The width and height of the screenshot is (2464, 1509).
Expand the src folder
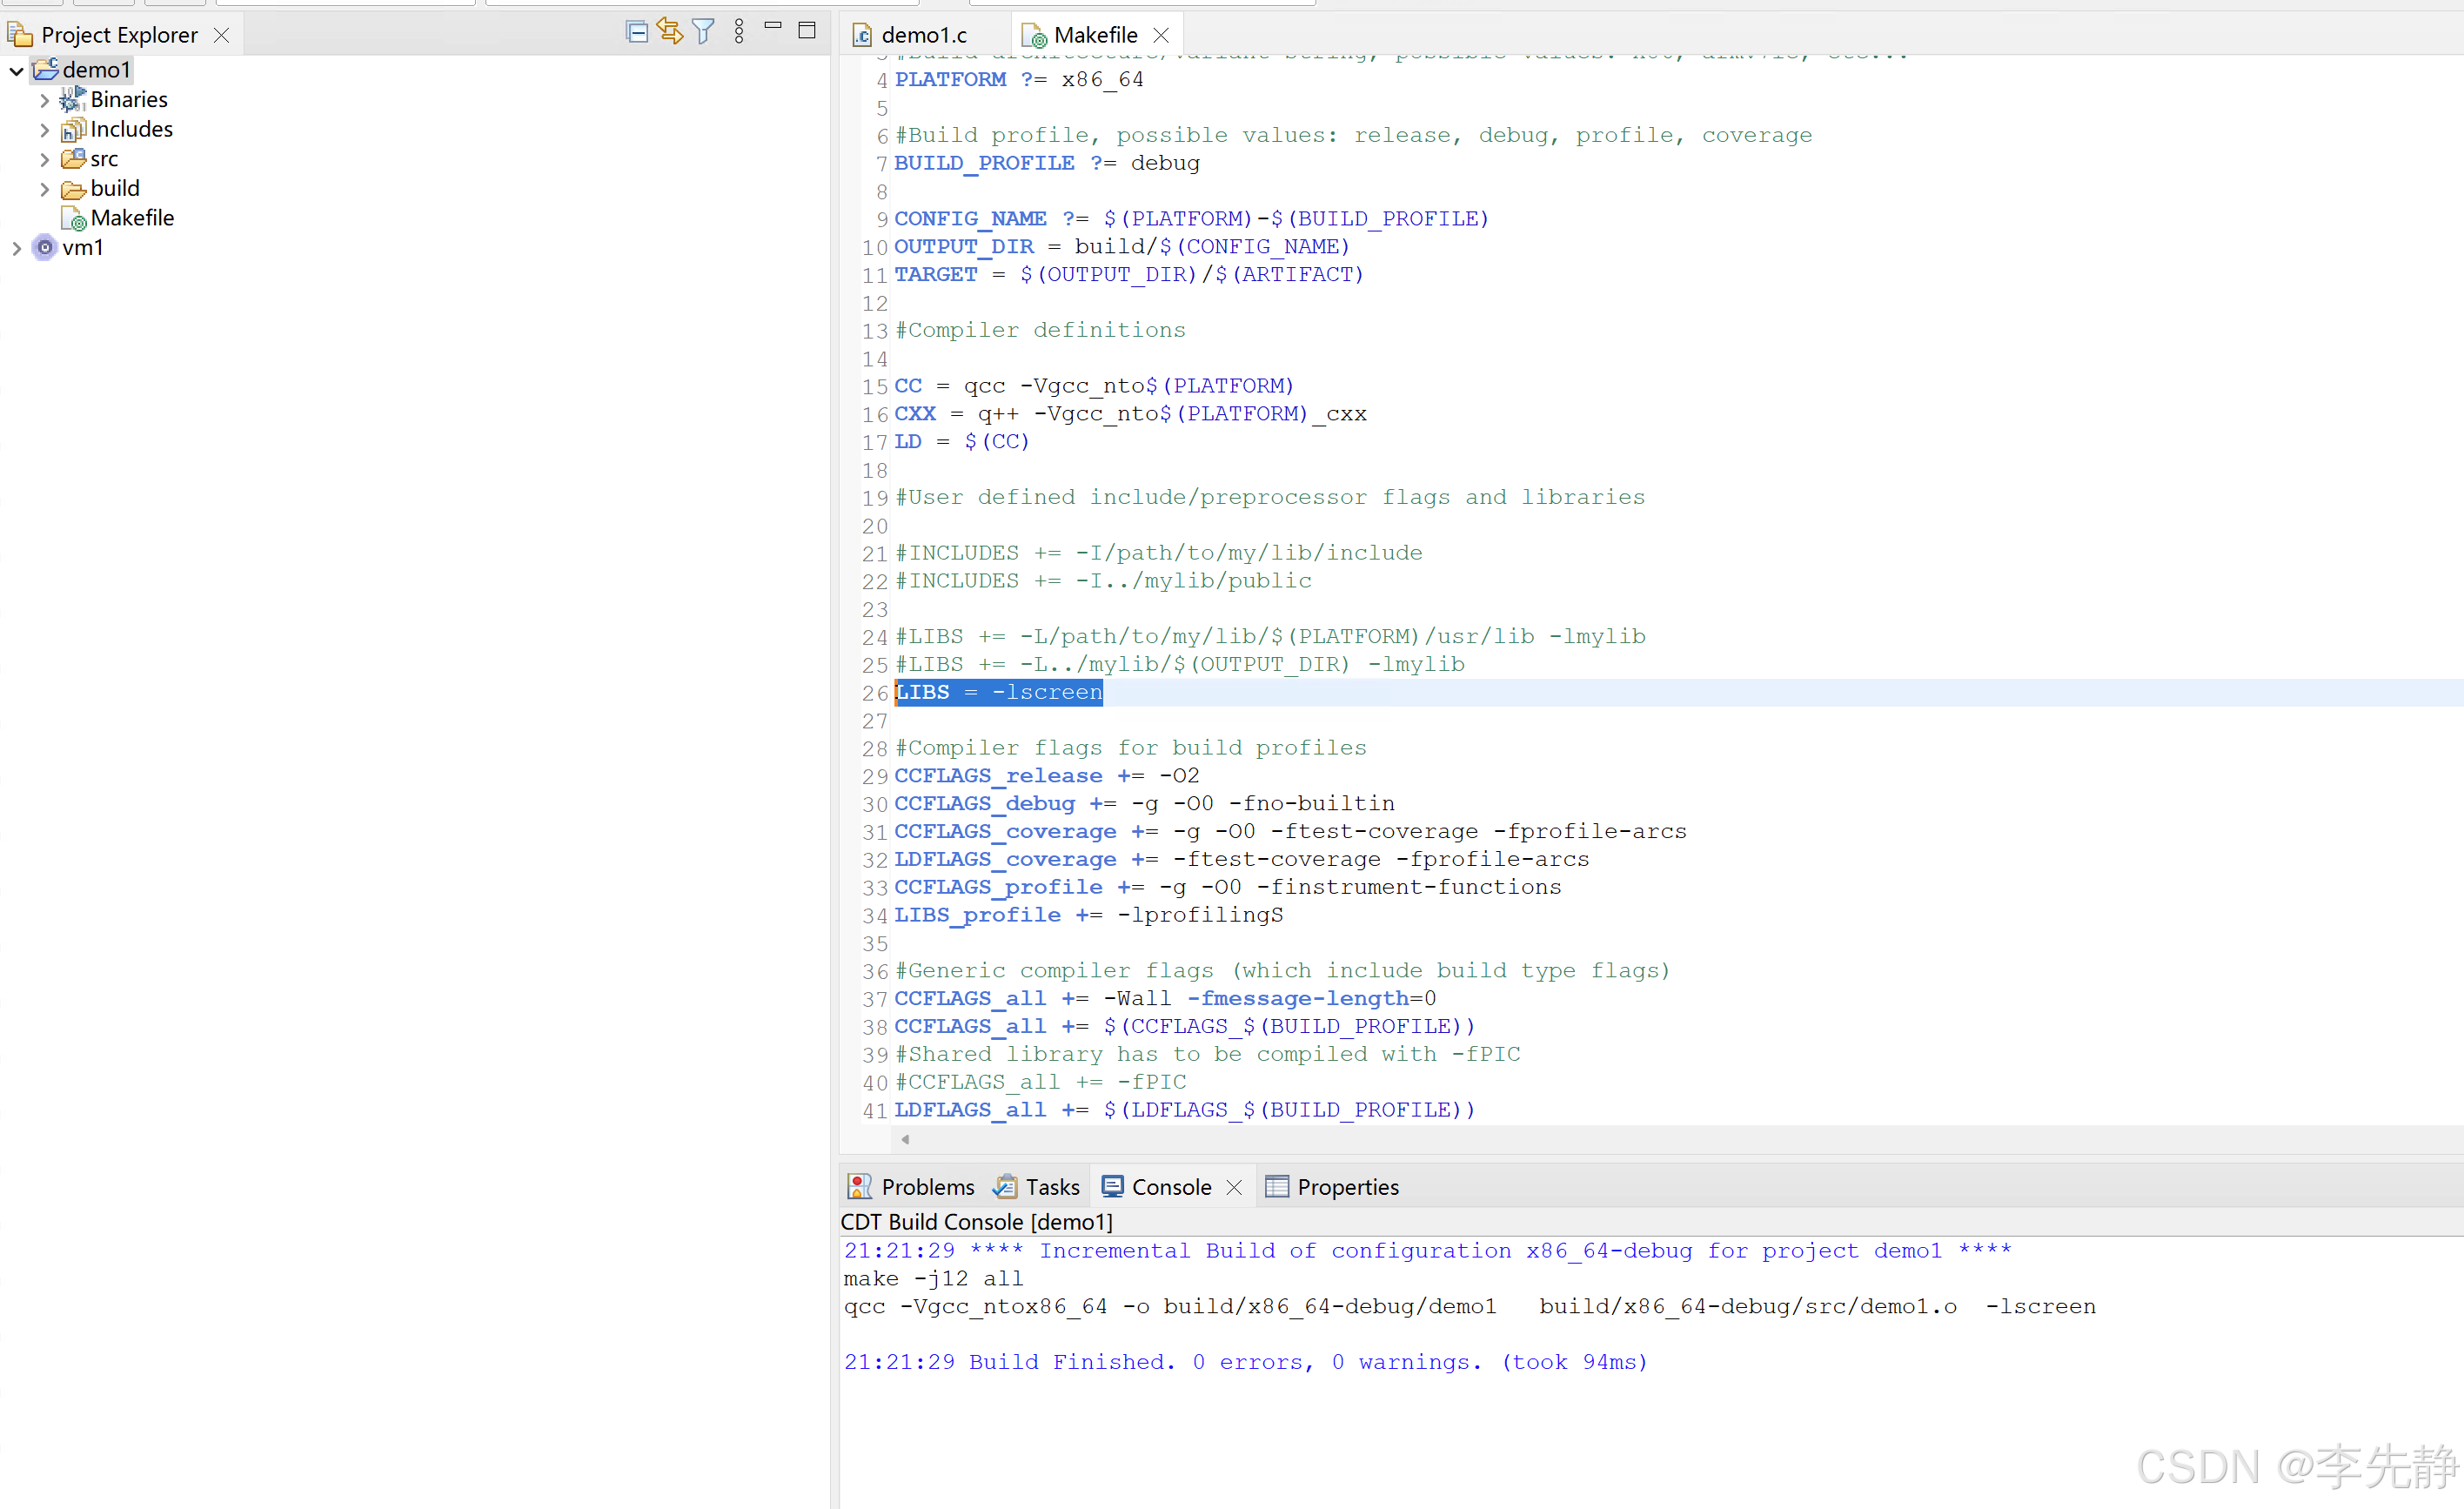click(x=45, y=159)
